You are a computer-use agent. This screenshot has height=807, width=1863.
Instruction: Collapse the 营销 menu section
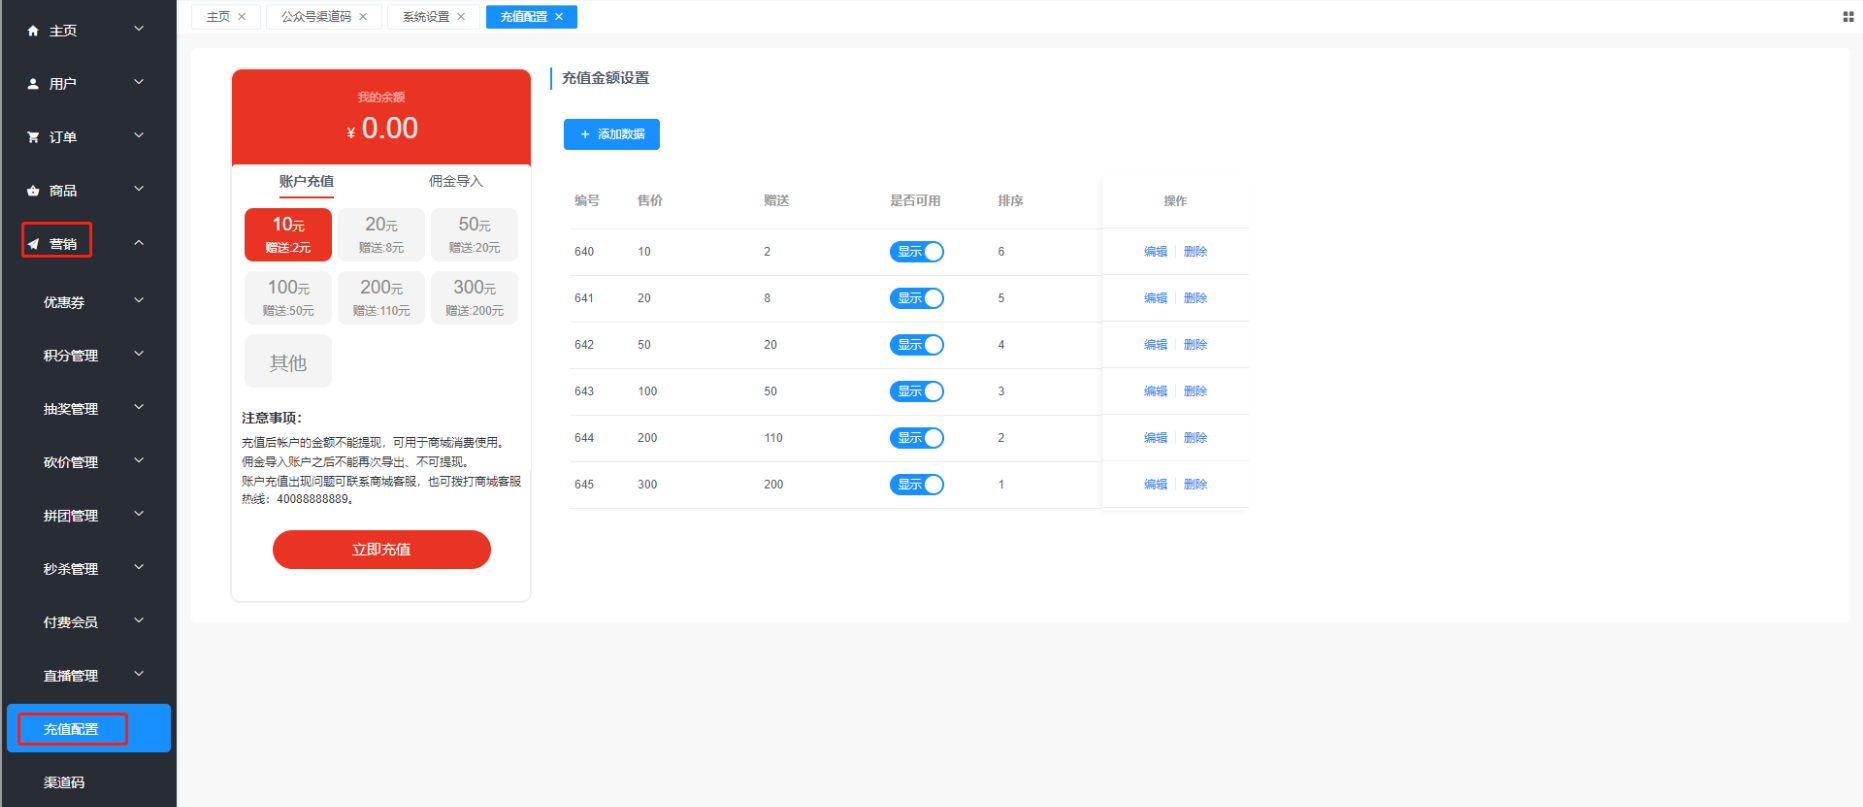pos(139,243)
